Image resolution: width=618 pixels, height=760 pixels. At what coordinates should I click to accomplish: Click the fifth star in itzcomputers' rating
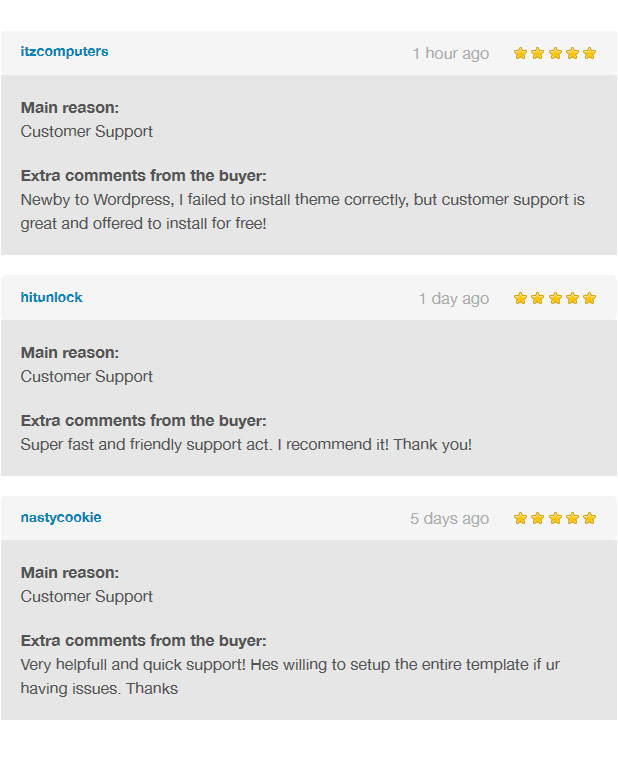click(x=589, y=53)
